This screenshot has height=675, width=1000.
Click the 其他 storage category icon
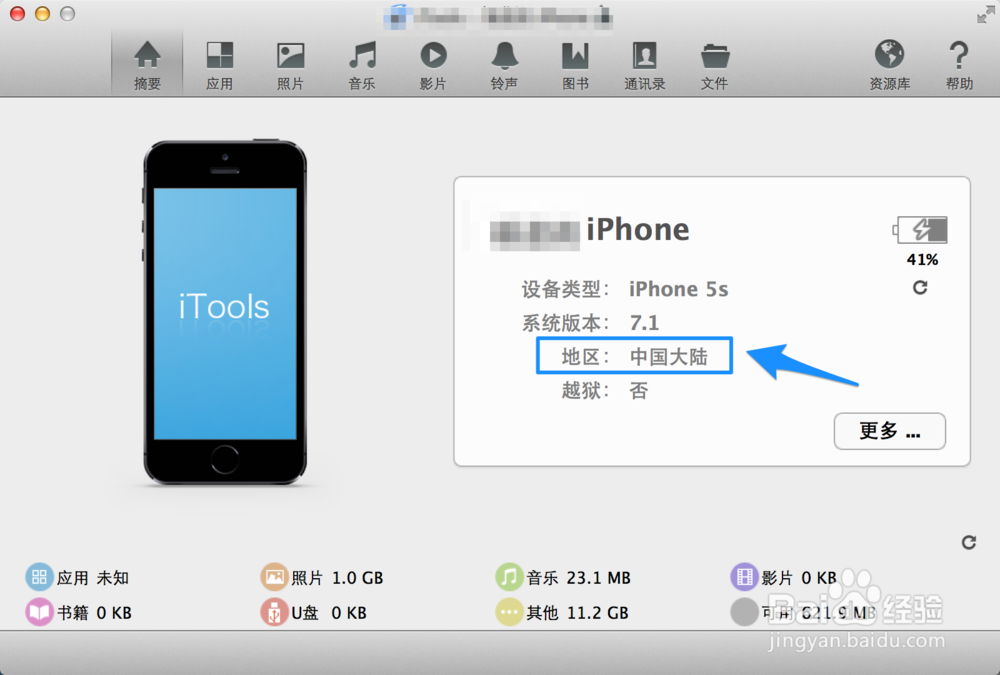coord(509,612)
